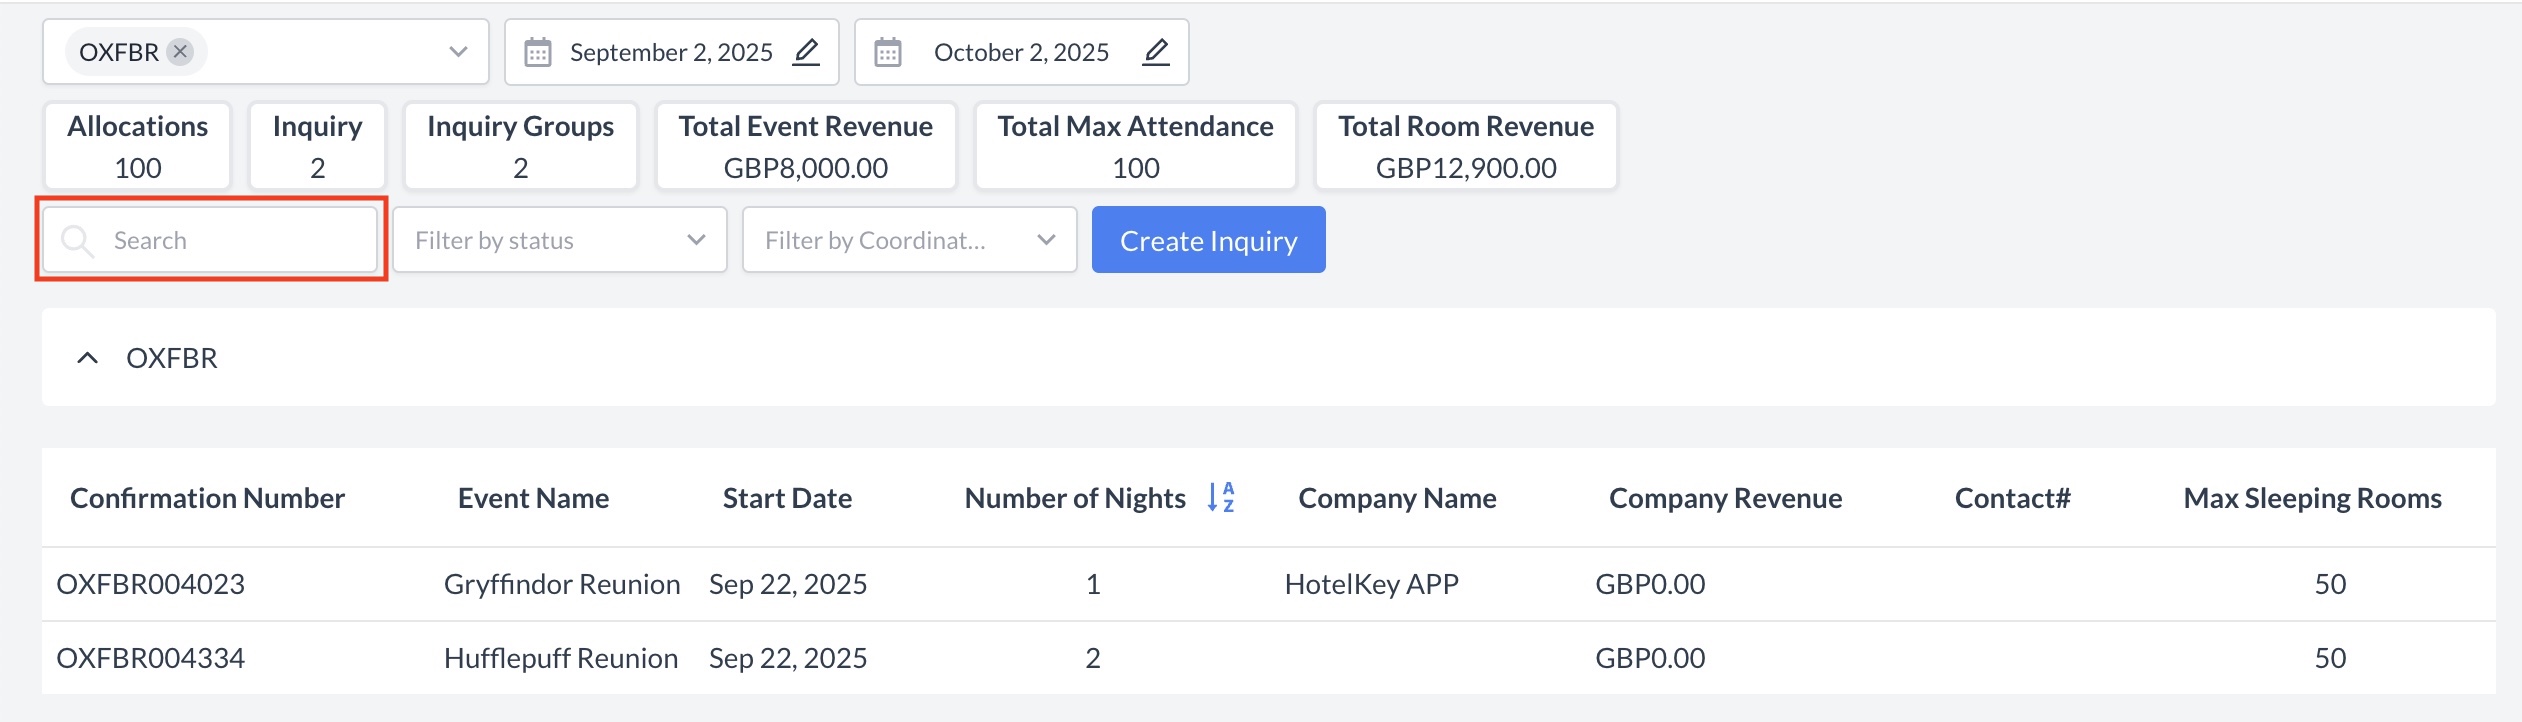Screen dimensions: 2522x722
Task: Open the Filter by Coordinator dropdown
Action: click(909, 241)
